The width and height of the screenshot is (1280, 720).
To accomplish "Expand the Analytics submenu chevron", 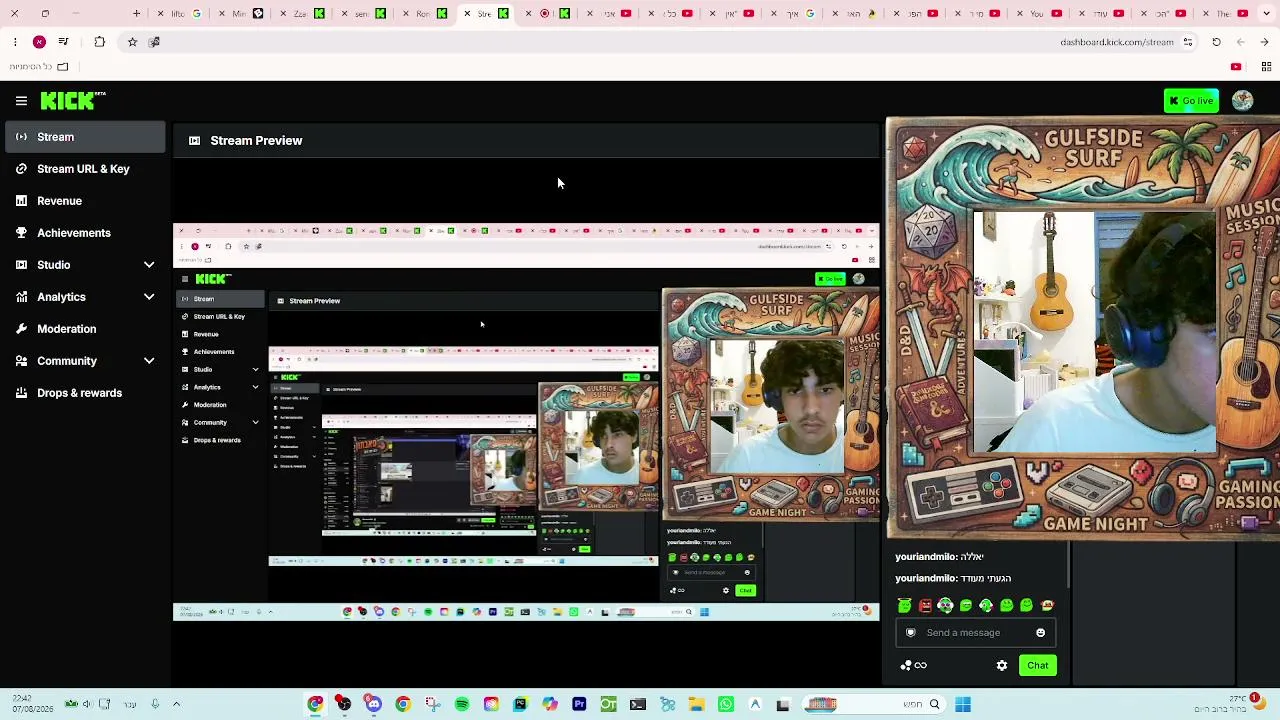I will tap(149, 297).
